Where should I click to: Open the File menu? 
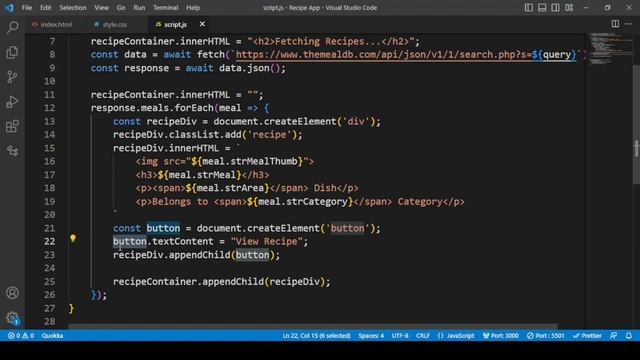point(27,7)
